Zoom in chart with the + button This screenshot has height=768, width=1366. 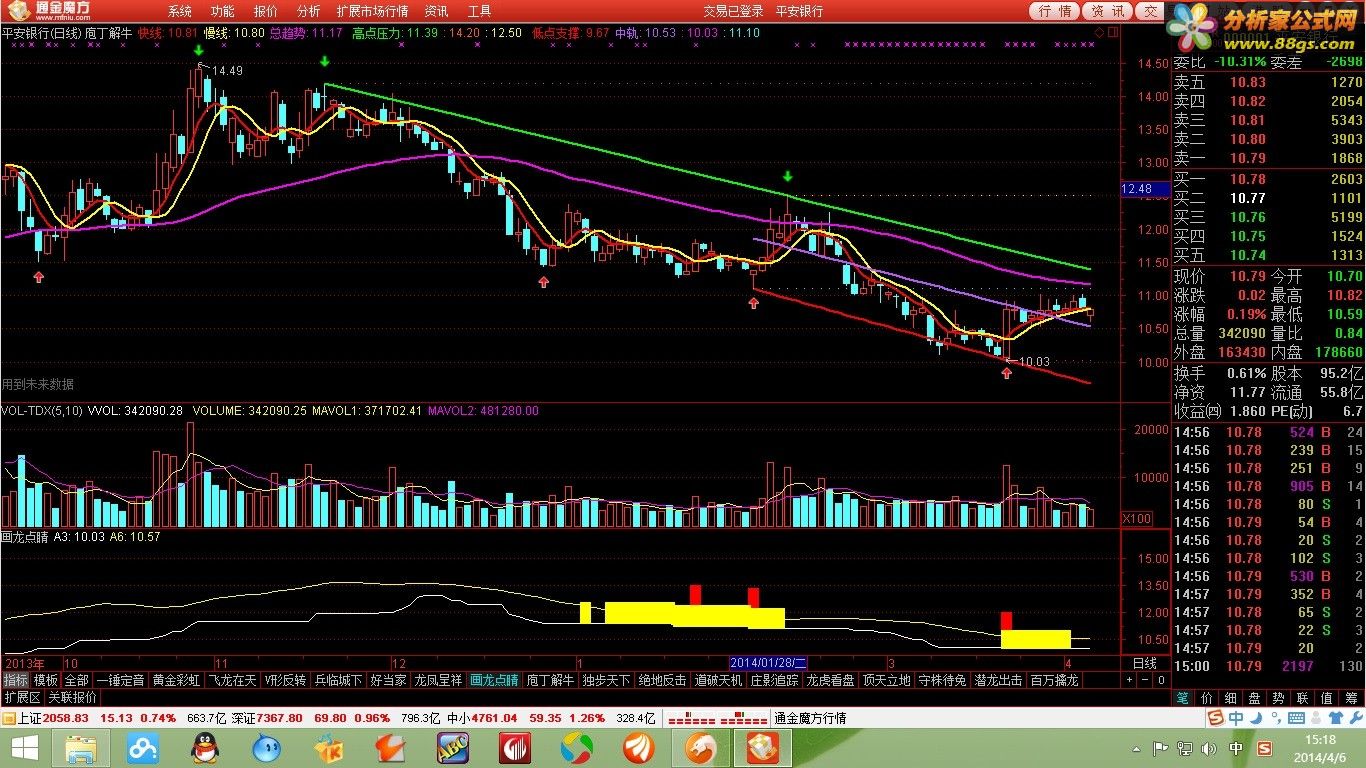click(1129, 680)
